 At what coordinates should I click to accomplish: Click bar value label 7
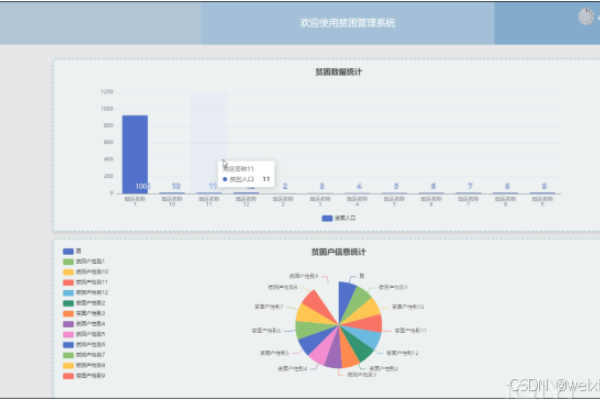470,186
